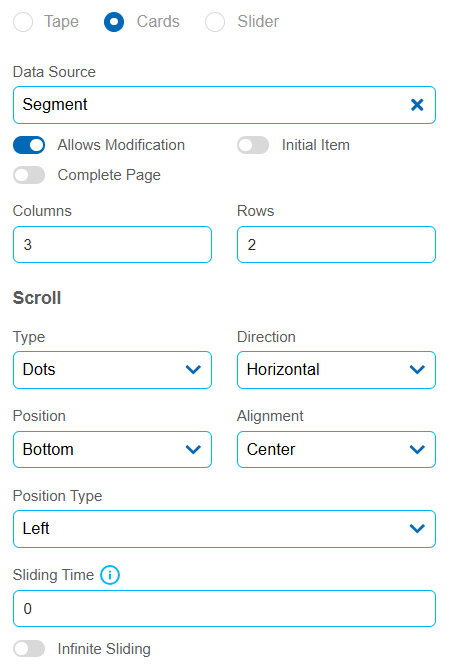This screenshot has height=665, width=450.
Task: Click the chevron arrow in Direction dropdown
Action: tap(417, 370)
